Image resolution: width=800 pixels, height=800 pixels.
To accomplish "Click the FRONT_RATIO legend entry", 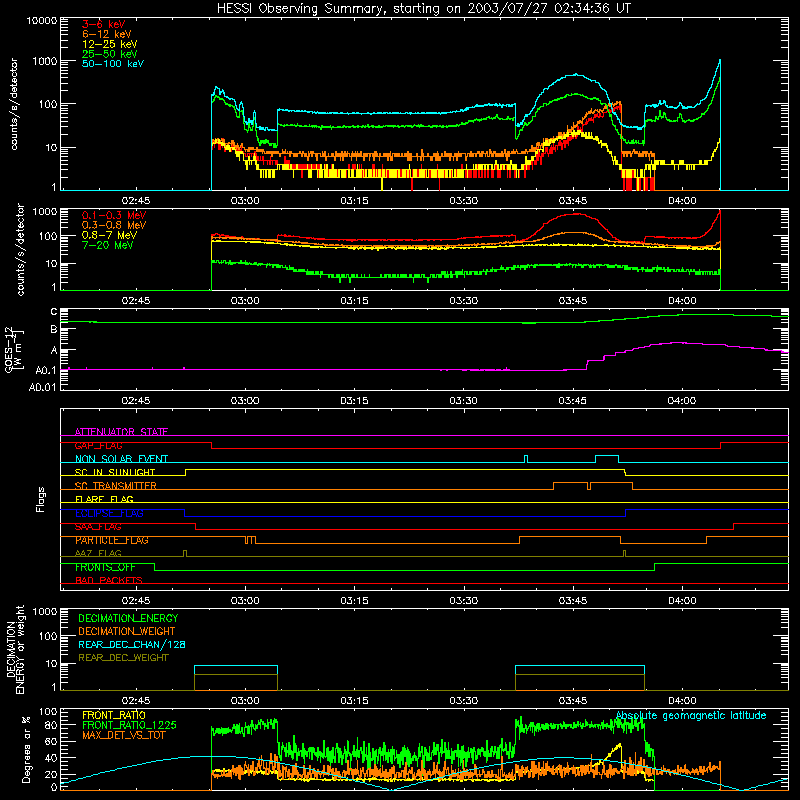I will click(114, 715).
